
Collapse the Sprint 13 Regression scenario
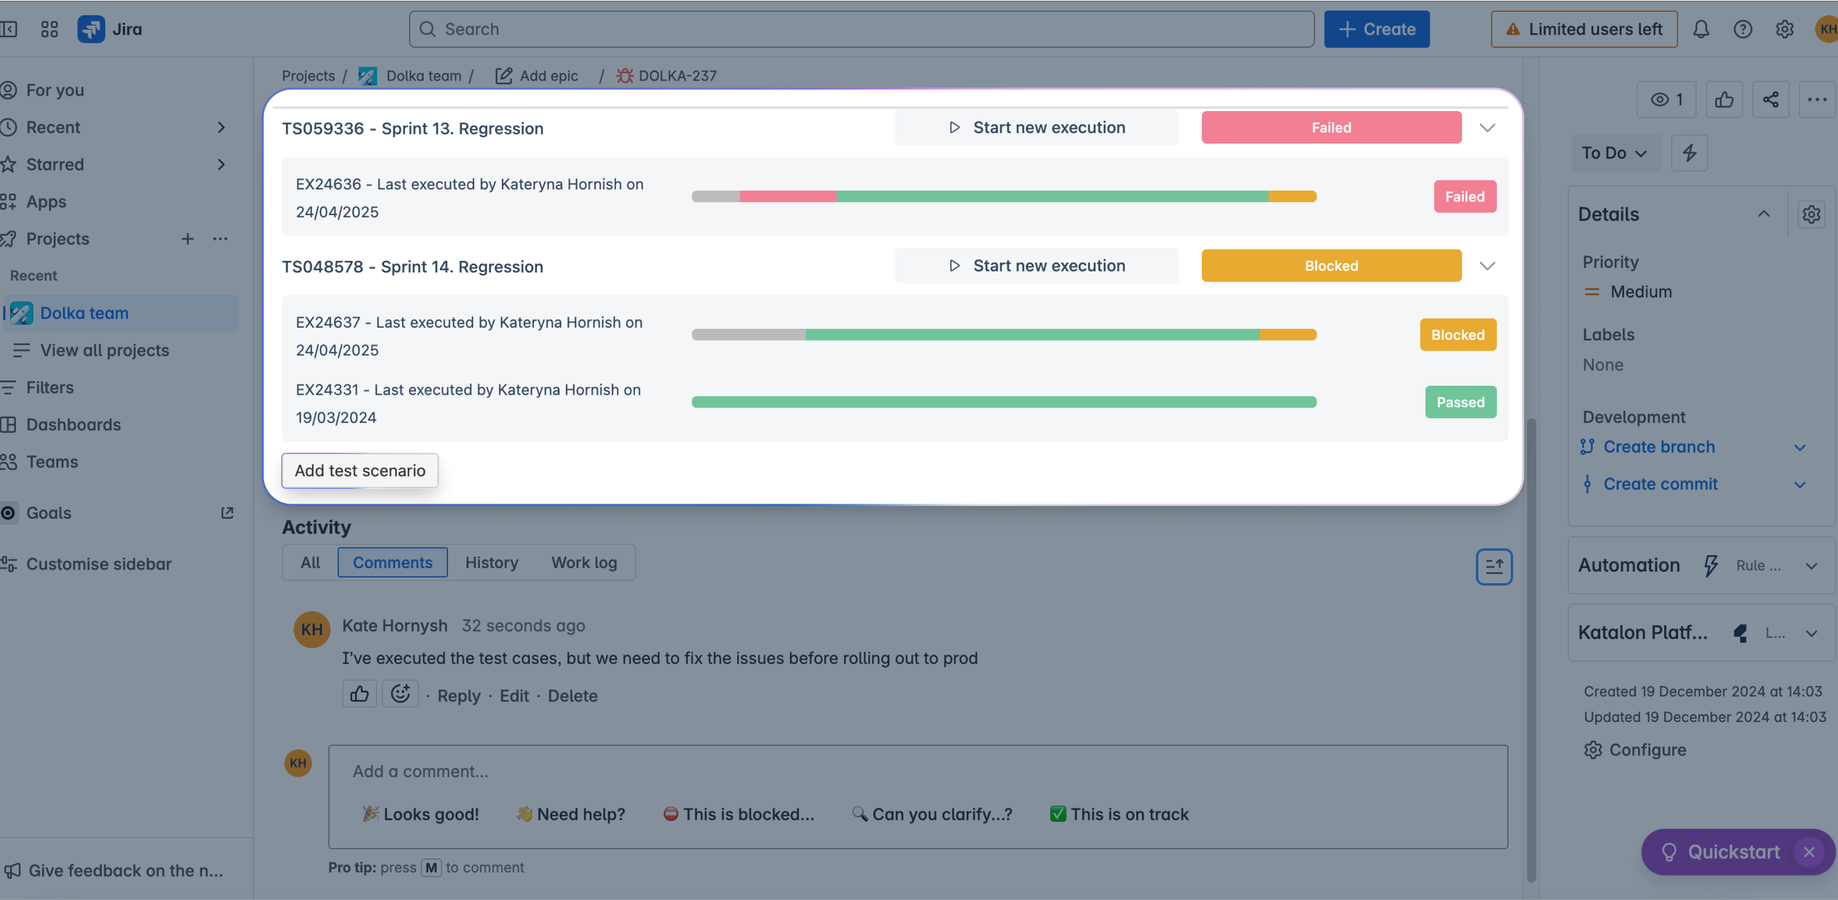coord(1487,128)
